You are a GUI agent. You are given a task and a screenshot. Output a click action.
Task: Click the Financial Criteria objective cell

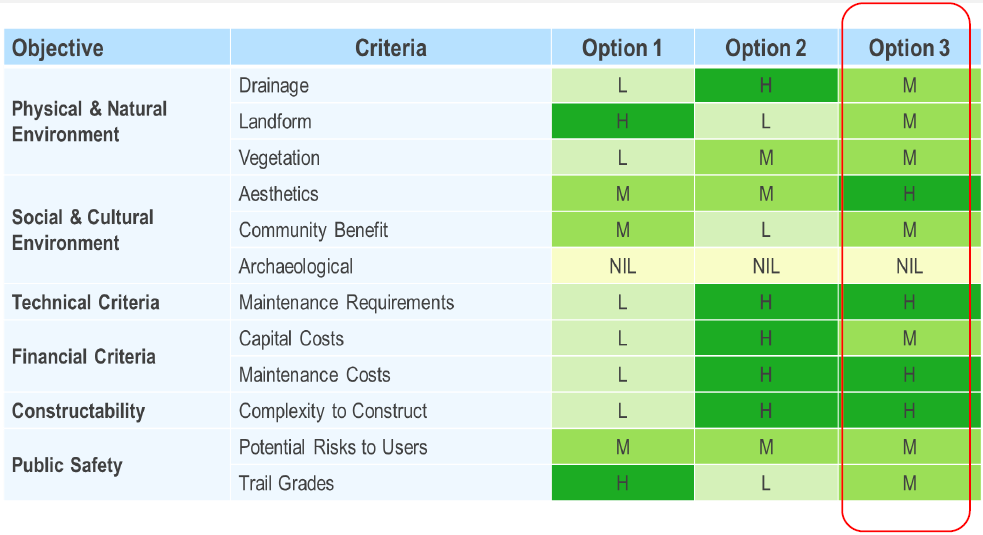point(83,357)
